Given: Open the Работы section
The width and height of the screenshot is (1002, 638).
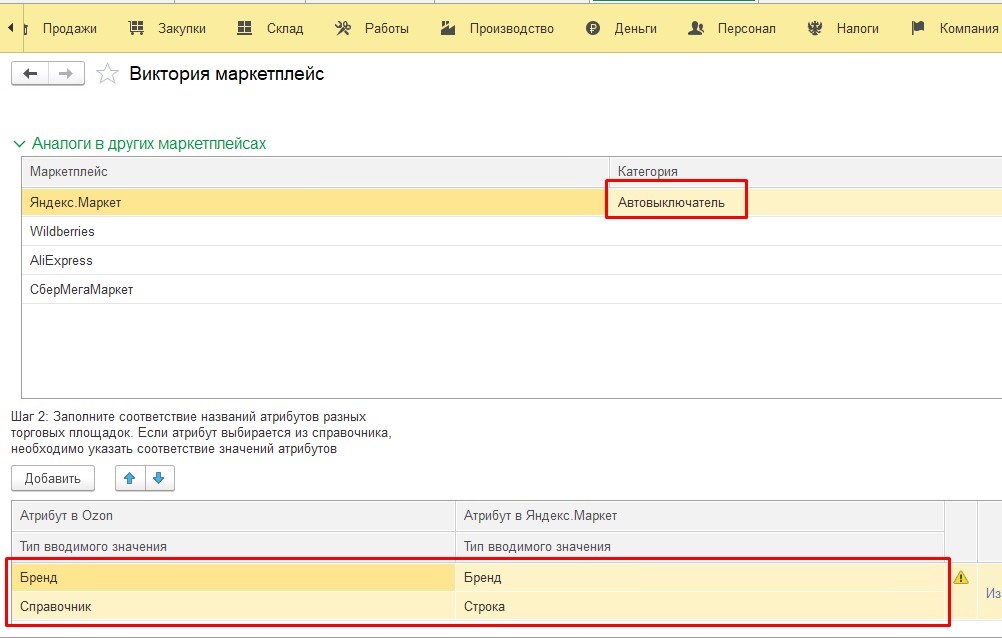Looking at the screenshot, I should [x=387, y=29].
